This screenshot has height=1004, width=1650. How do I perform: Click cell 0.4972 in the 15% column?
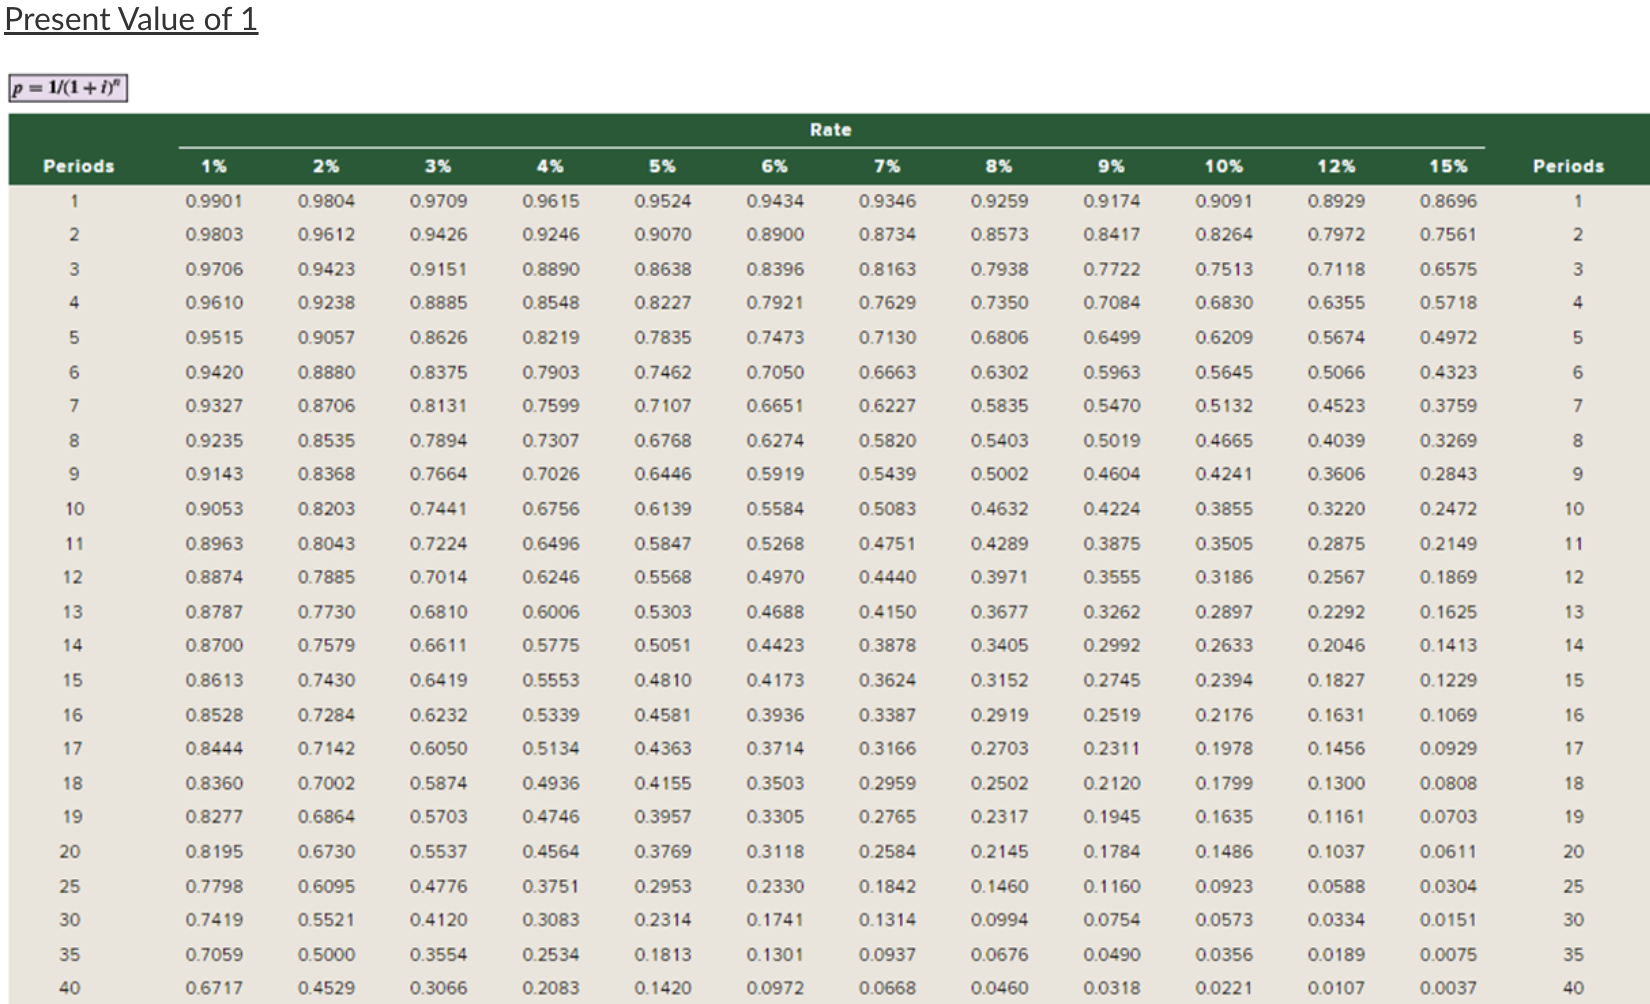click(1448, 338)
